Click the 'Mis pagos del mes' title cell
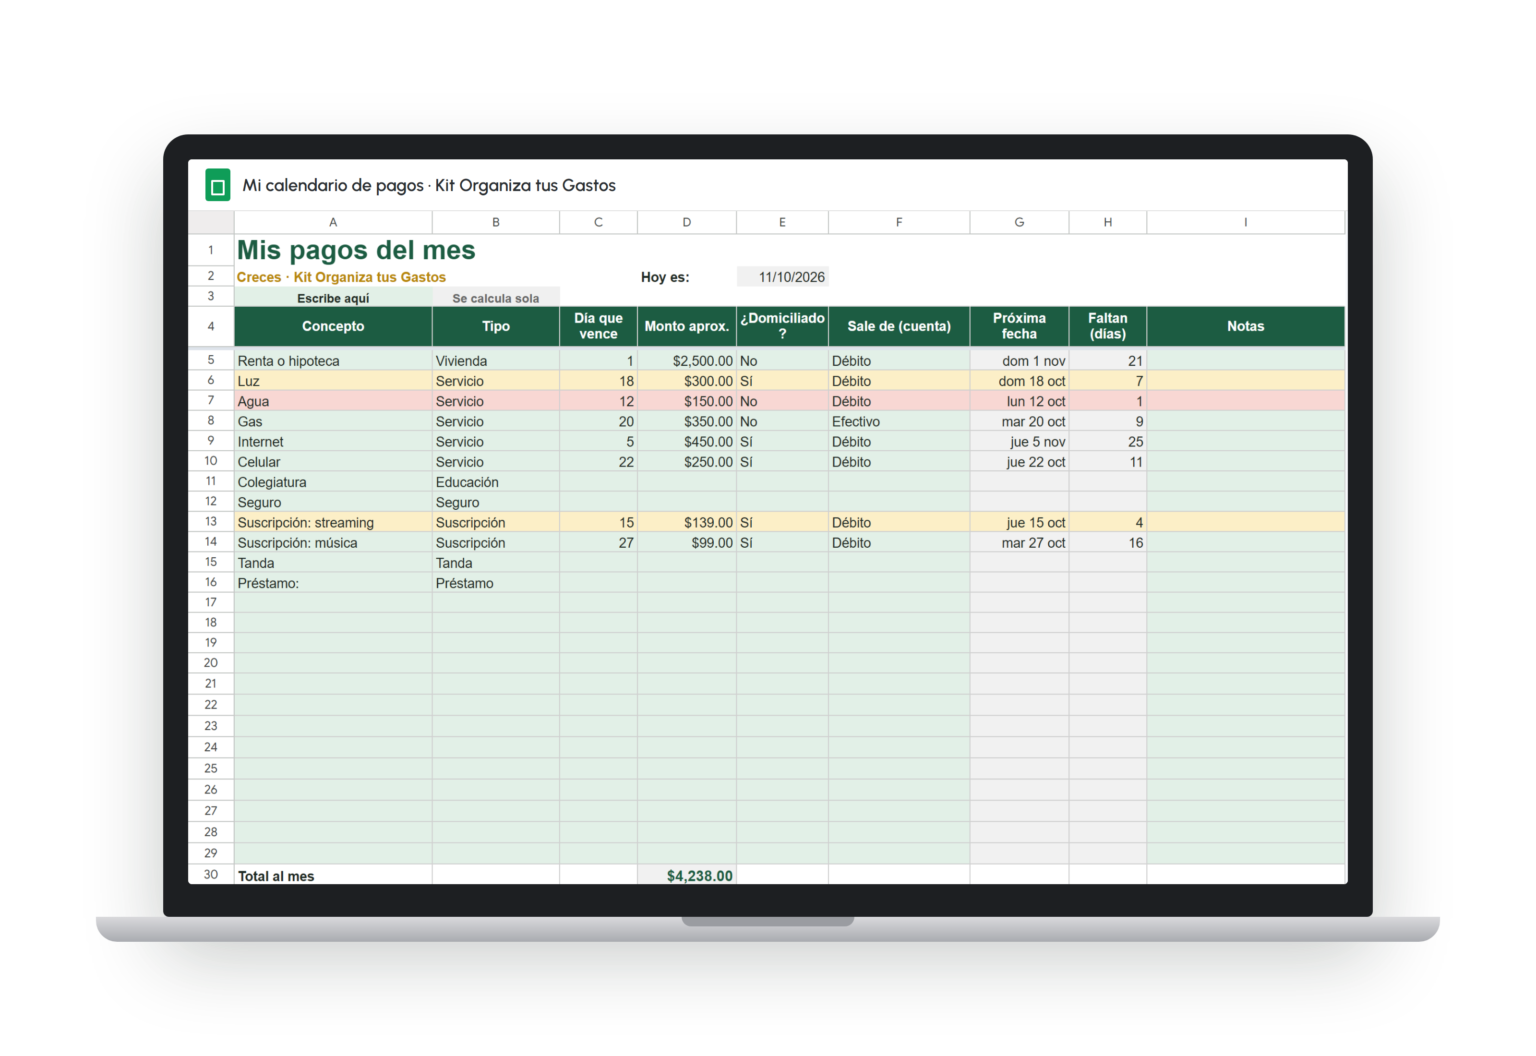The height and width of the screenshot is (1056, 1536). tap(356, 250)
